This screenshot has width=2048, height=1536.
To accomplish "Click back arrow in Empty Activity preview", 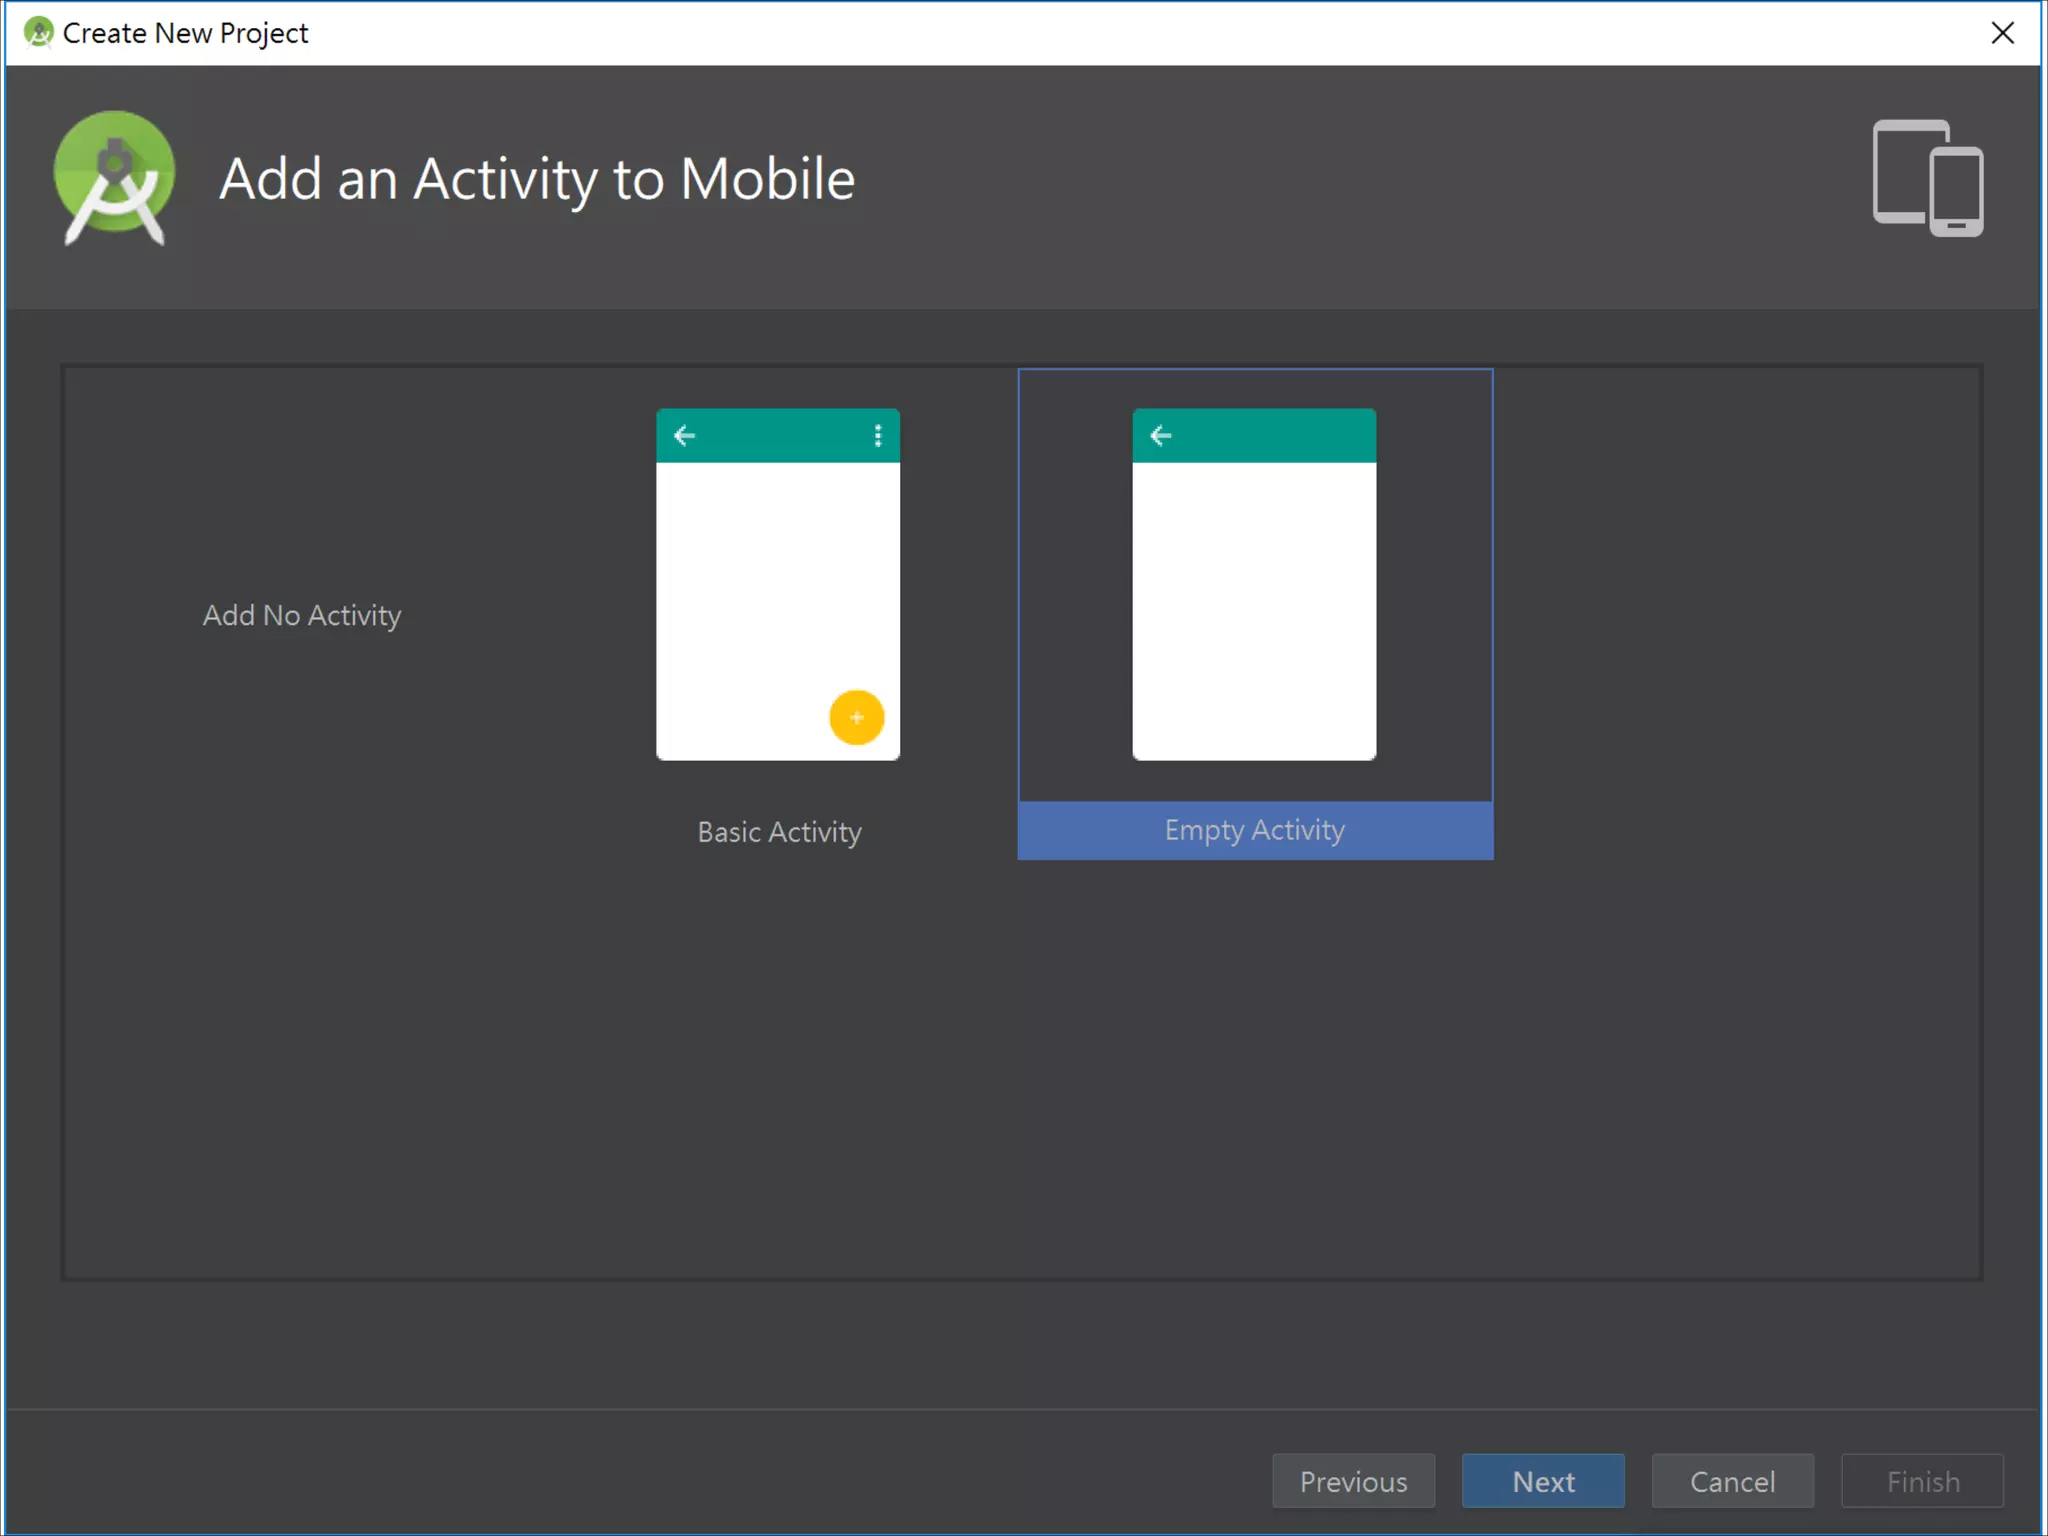I will (x=1161, y=435).
